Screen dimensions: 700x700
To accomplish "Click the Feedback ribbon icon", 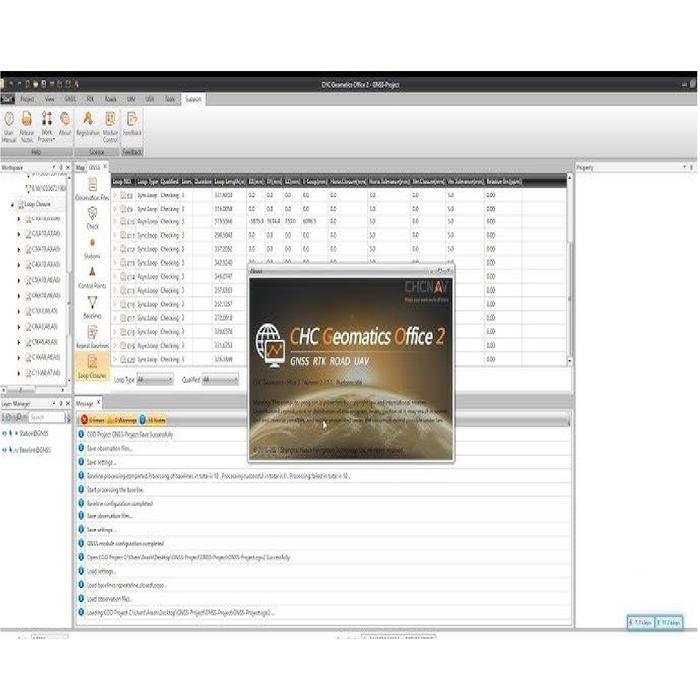I will pos(132,124).
